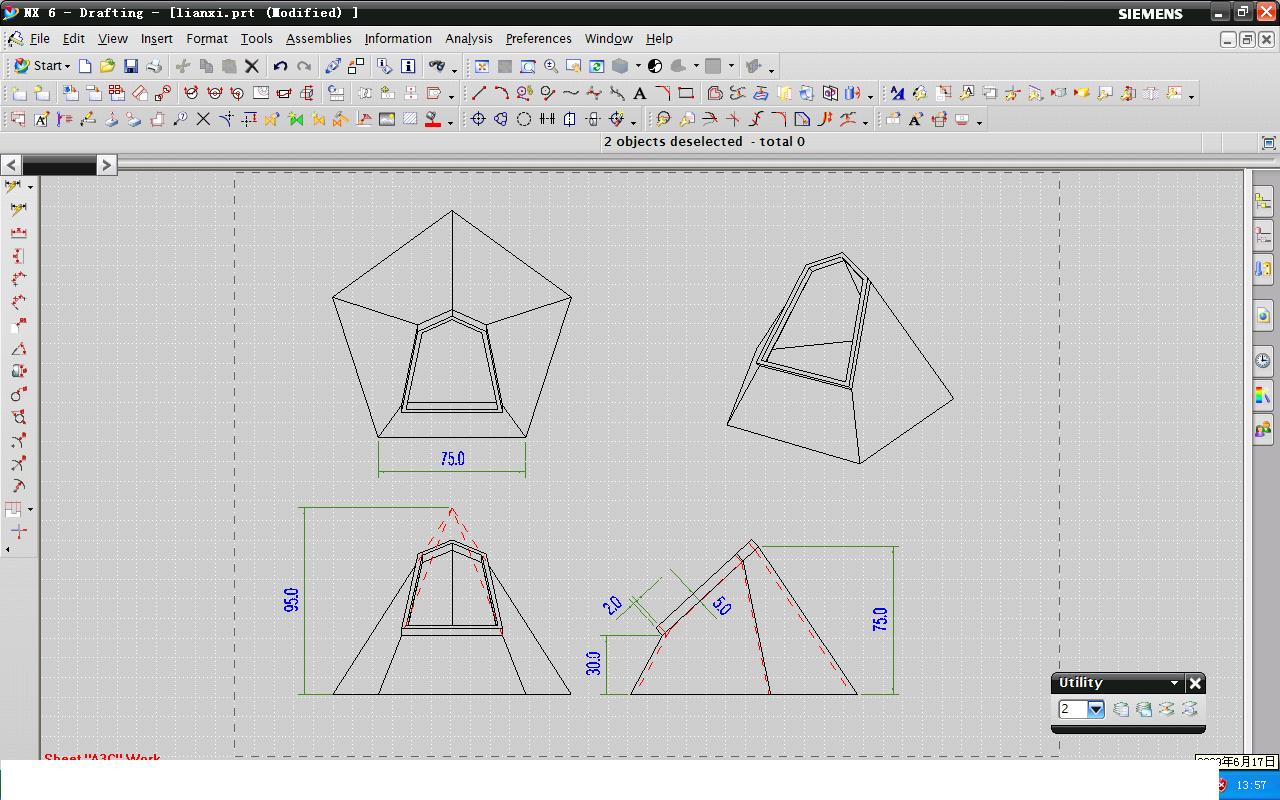Viewport: 1280px width, 800px height.
Task: Select the Line sketch tool
Action: click(x=479, y=93)
